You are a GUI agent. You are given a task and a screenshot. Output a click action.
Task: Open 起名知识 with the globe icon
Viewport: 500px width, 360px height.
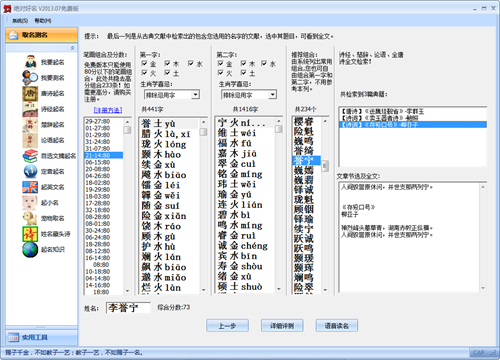[44, 249]
